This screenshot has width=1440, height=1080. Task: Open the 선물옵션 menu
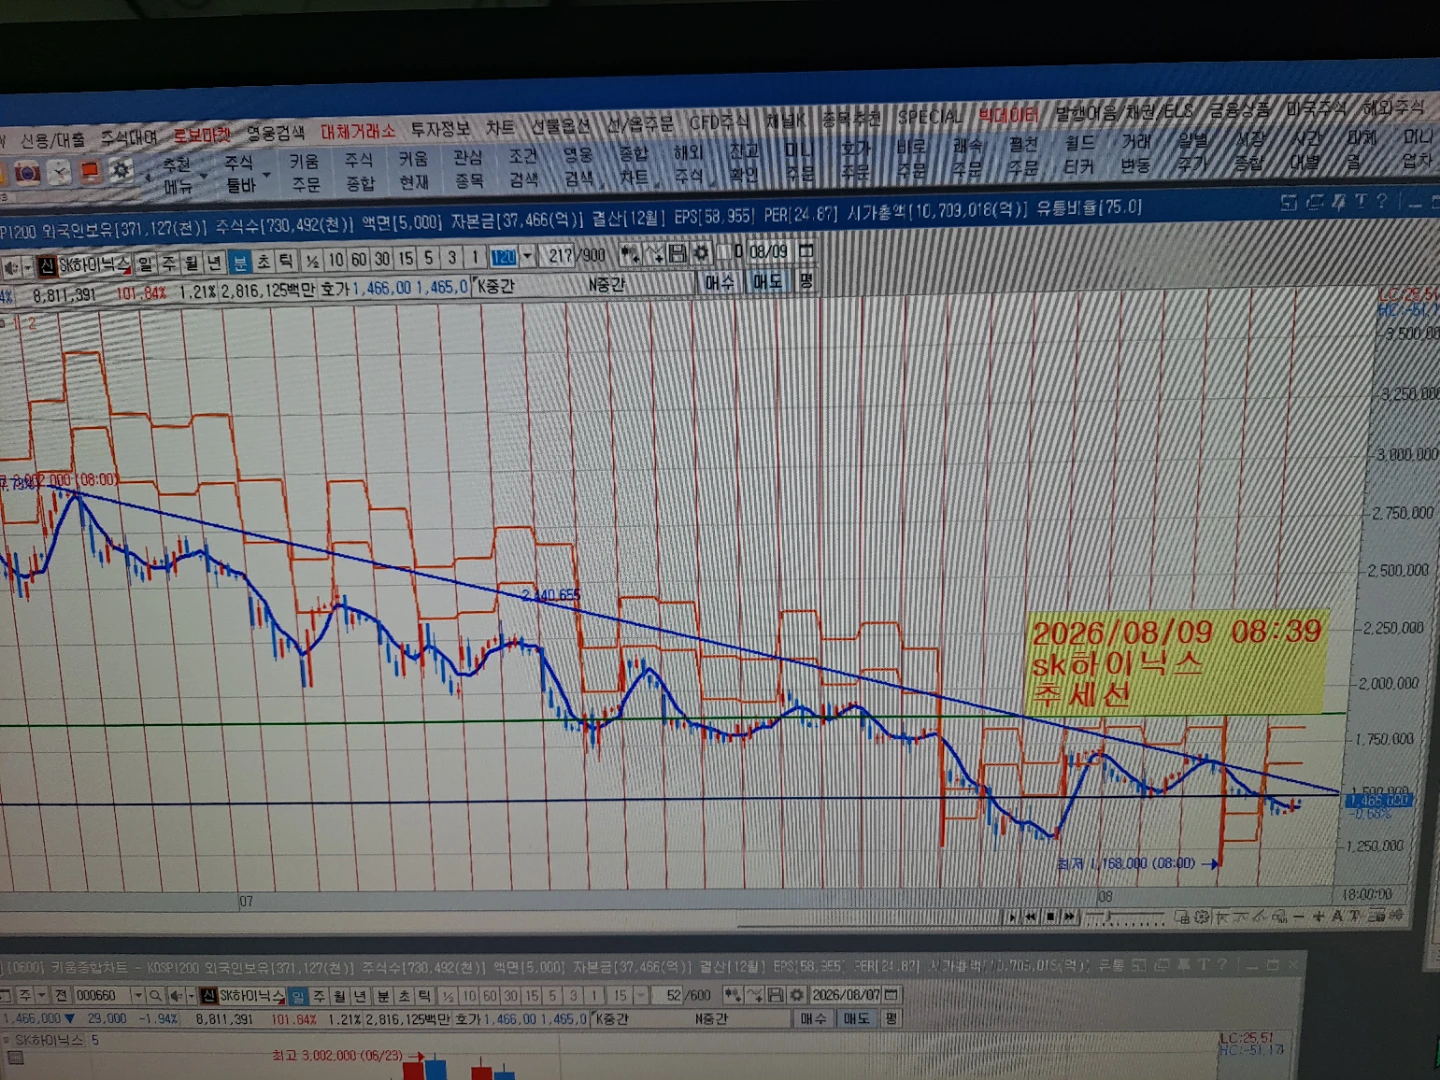pos(560,126)
